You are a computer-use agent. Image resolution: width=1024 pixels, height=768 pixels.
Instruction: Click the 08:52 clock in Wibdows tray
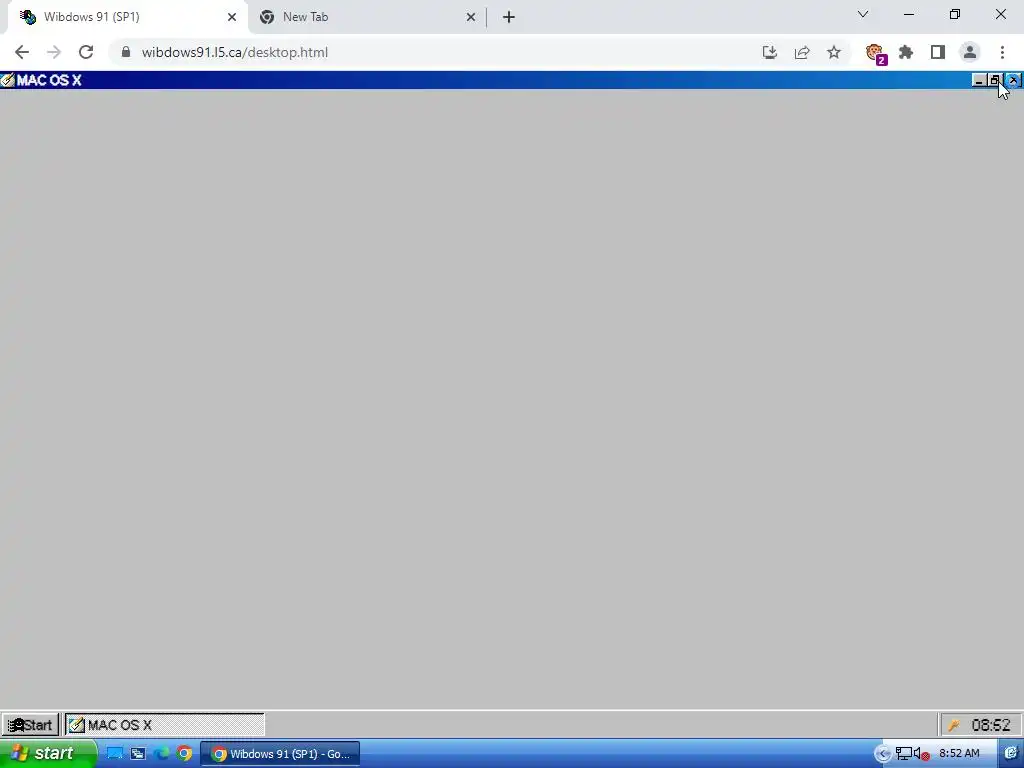point(991,725)
